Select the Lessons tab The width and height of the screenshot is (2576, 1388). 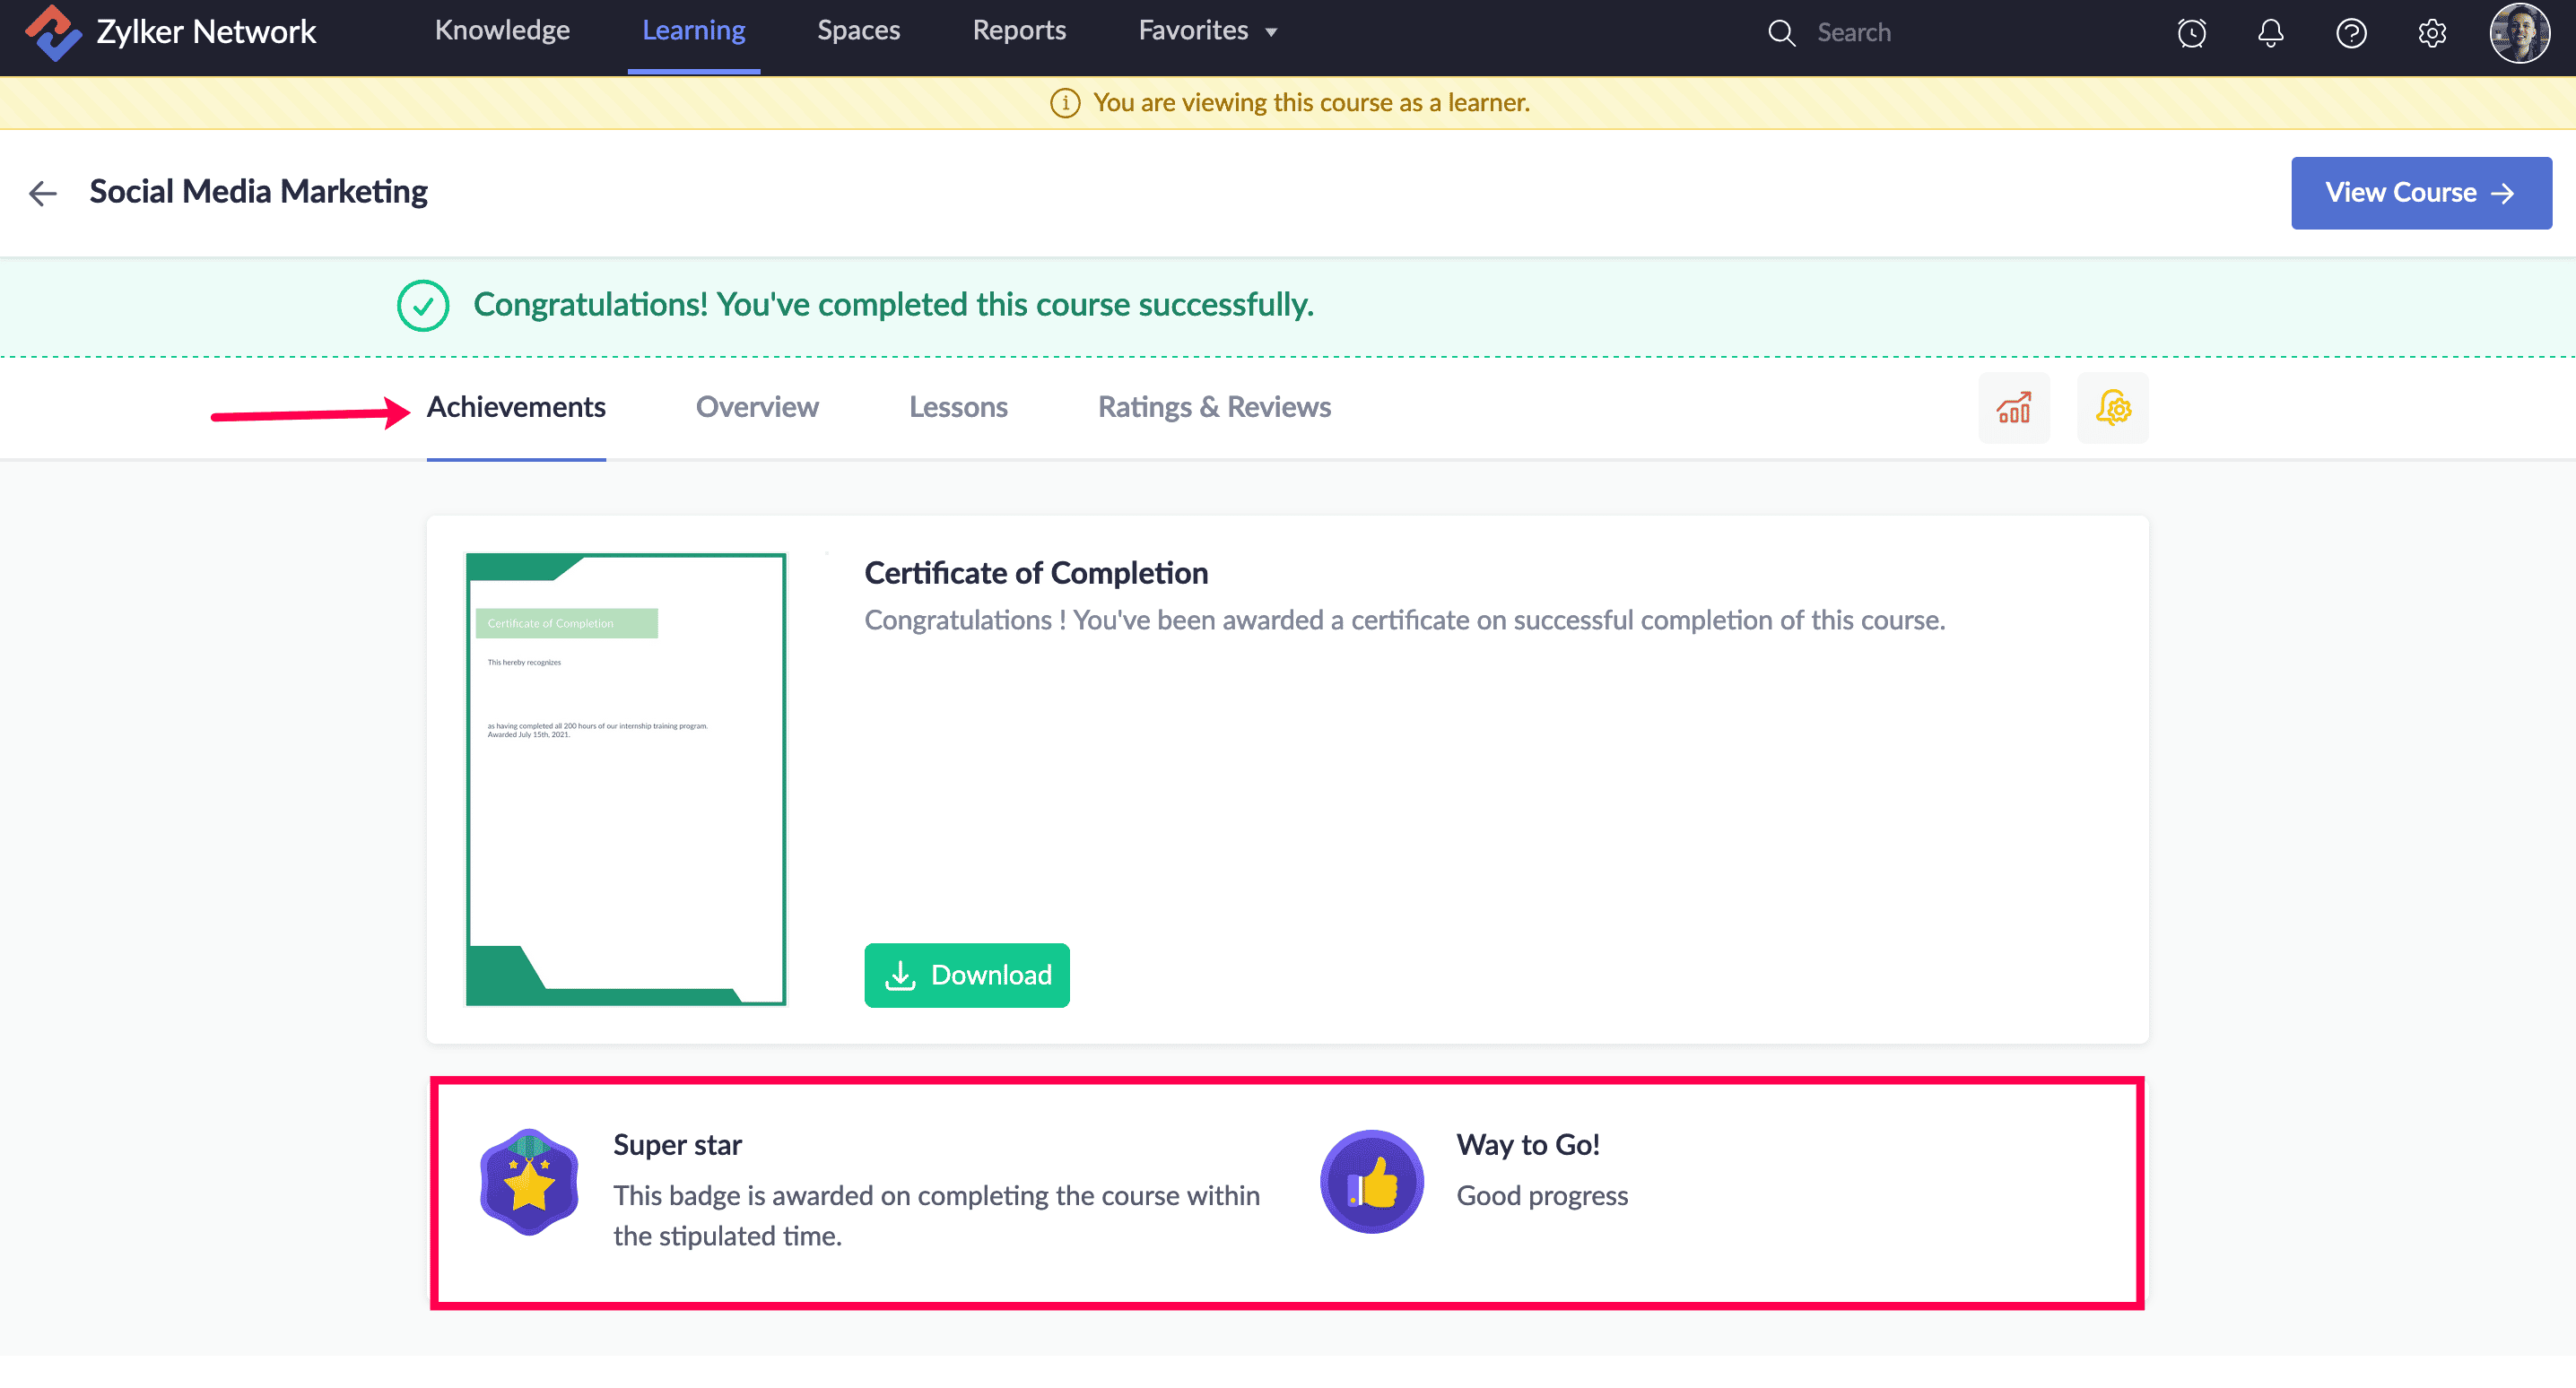958,407
